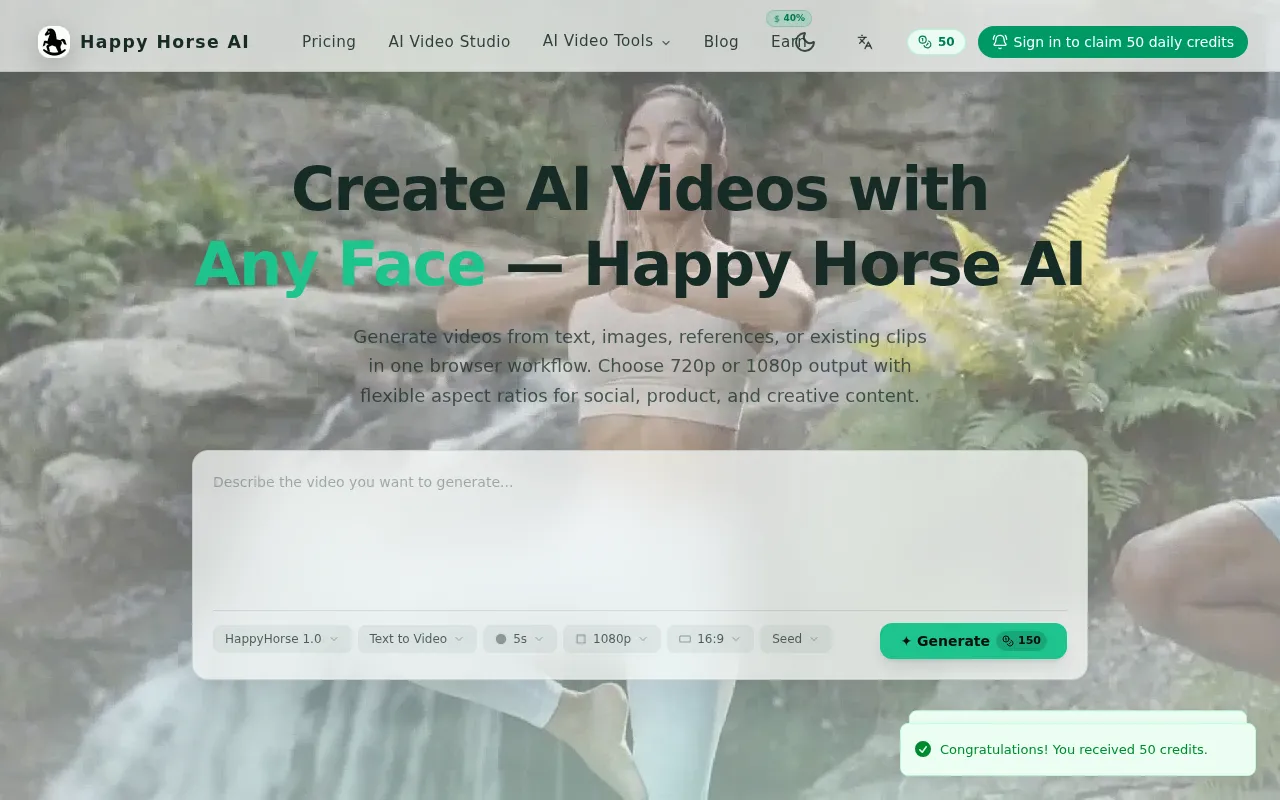Click the Generate button
The width and height of the screenshot is (1280, 800).
click(973, 641)
